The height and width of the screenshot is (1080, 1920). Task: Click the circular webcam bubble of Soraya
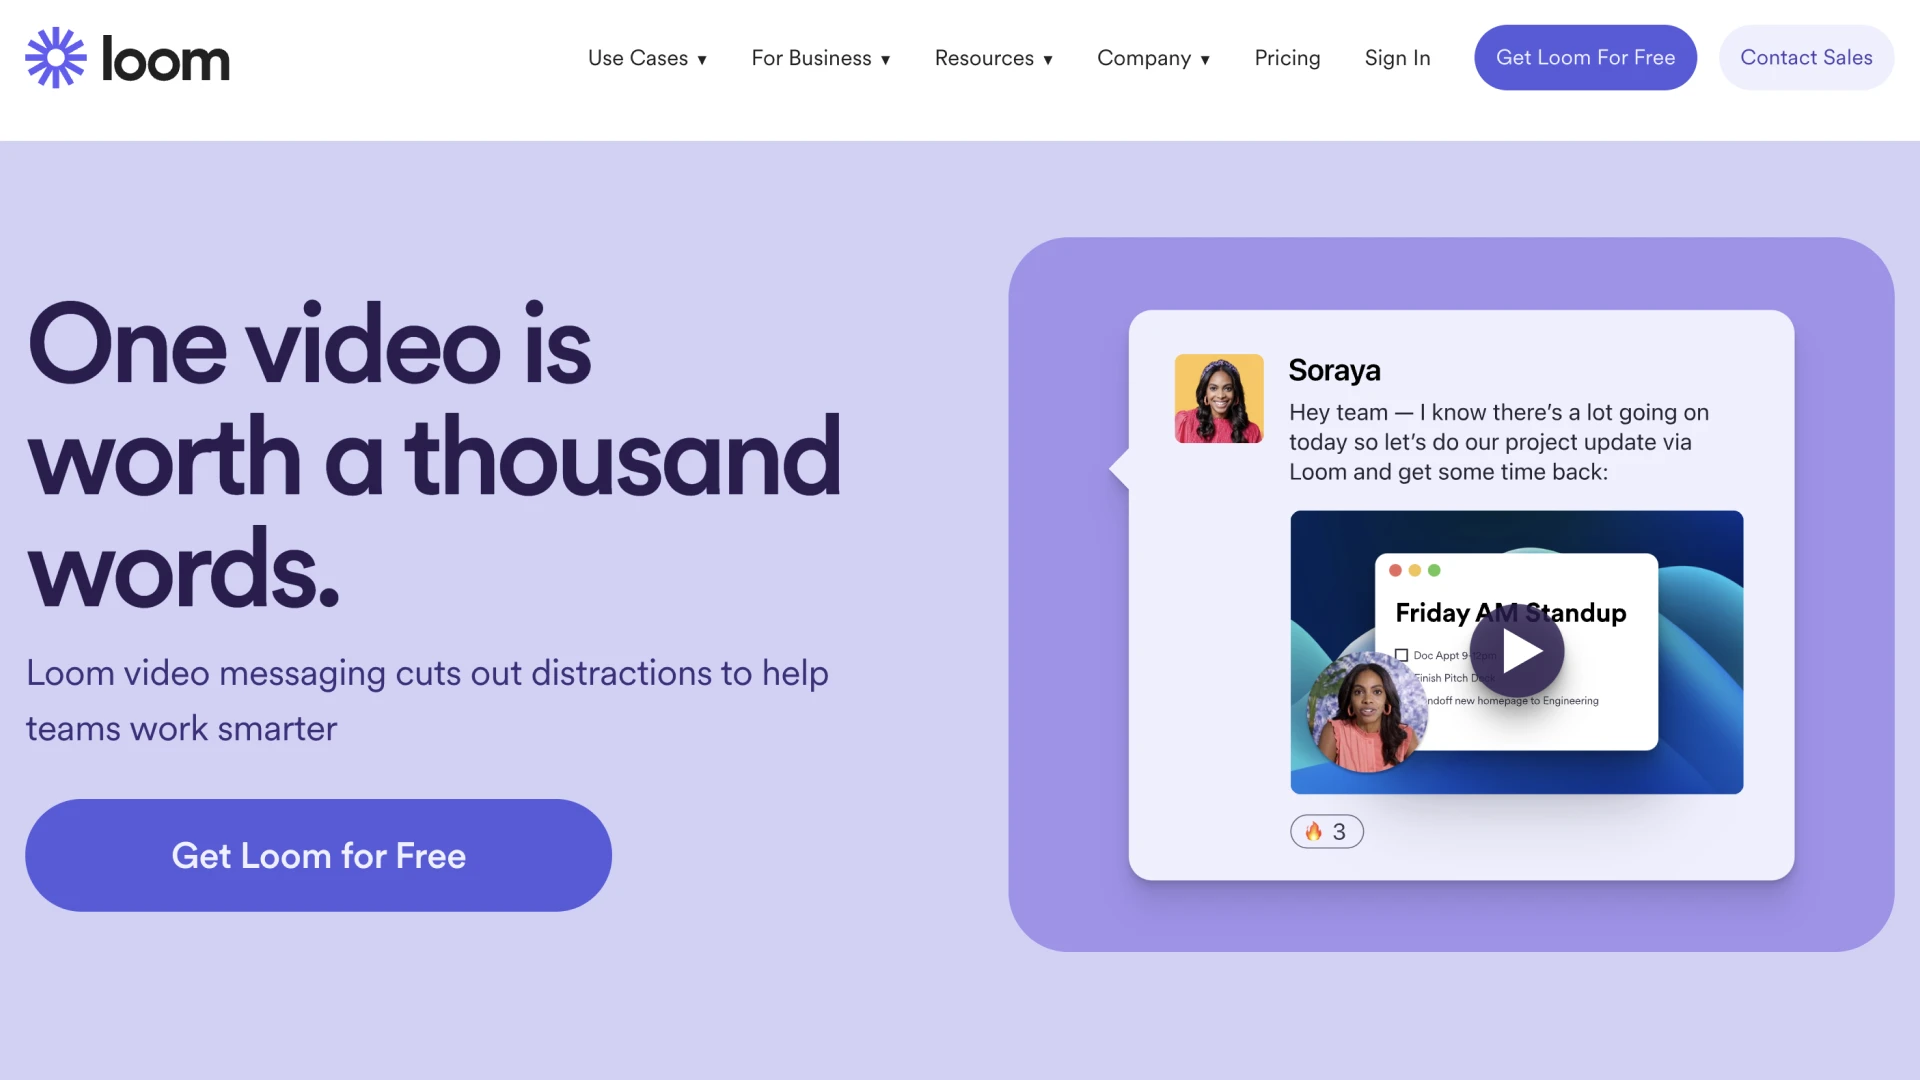pos(1367,711)
